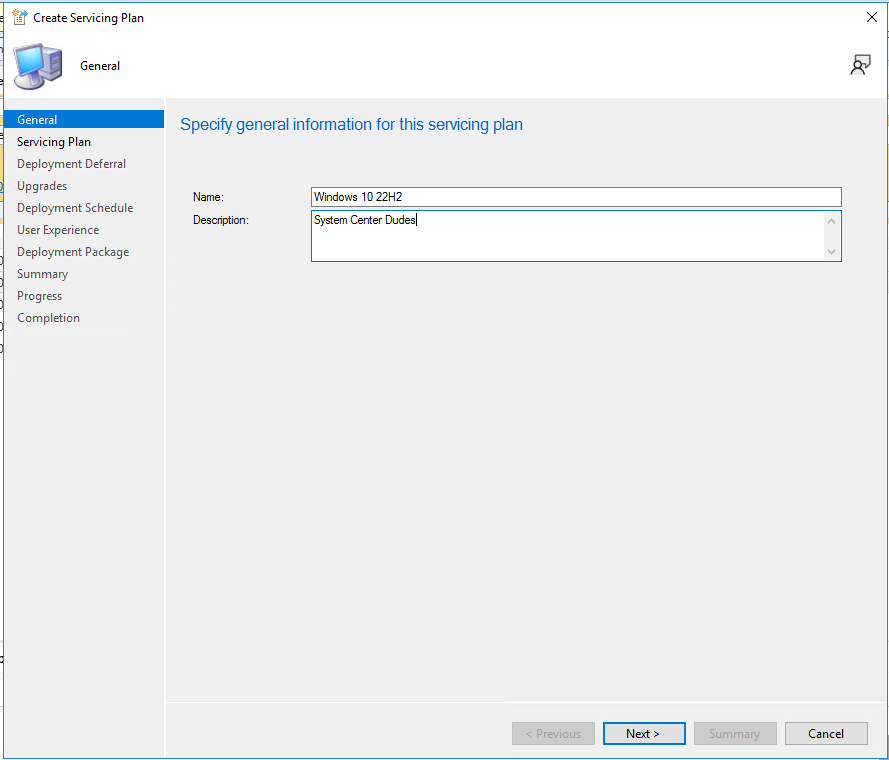Image resolution: width=889 pixels, height=760 pixels.
Task: Click the large General computer icon
Action: click(38, 65)
